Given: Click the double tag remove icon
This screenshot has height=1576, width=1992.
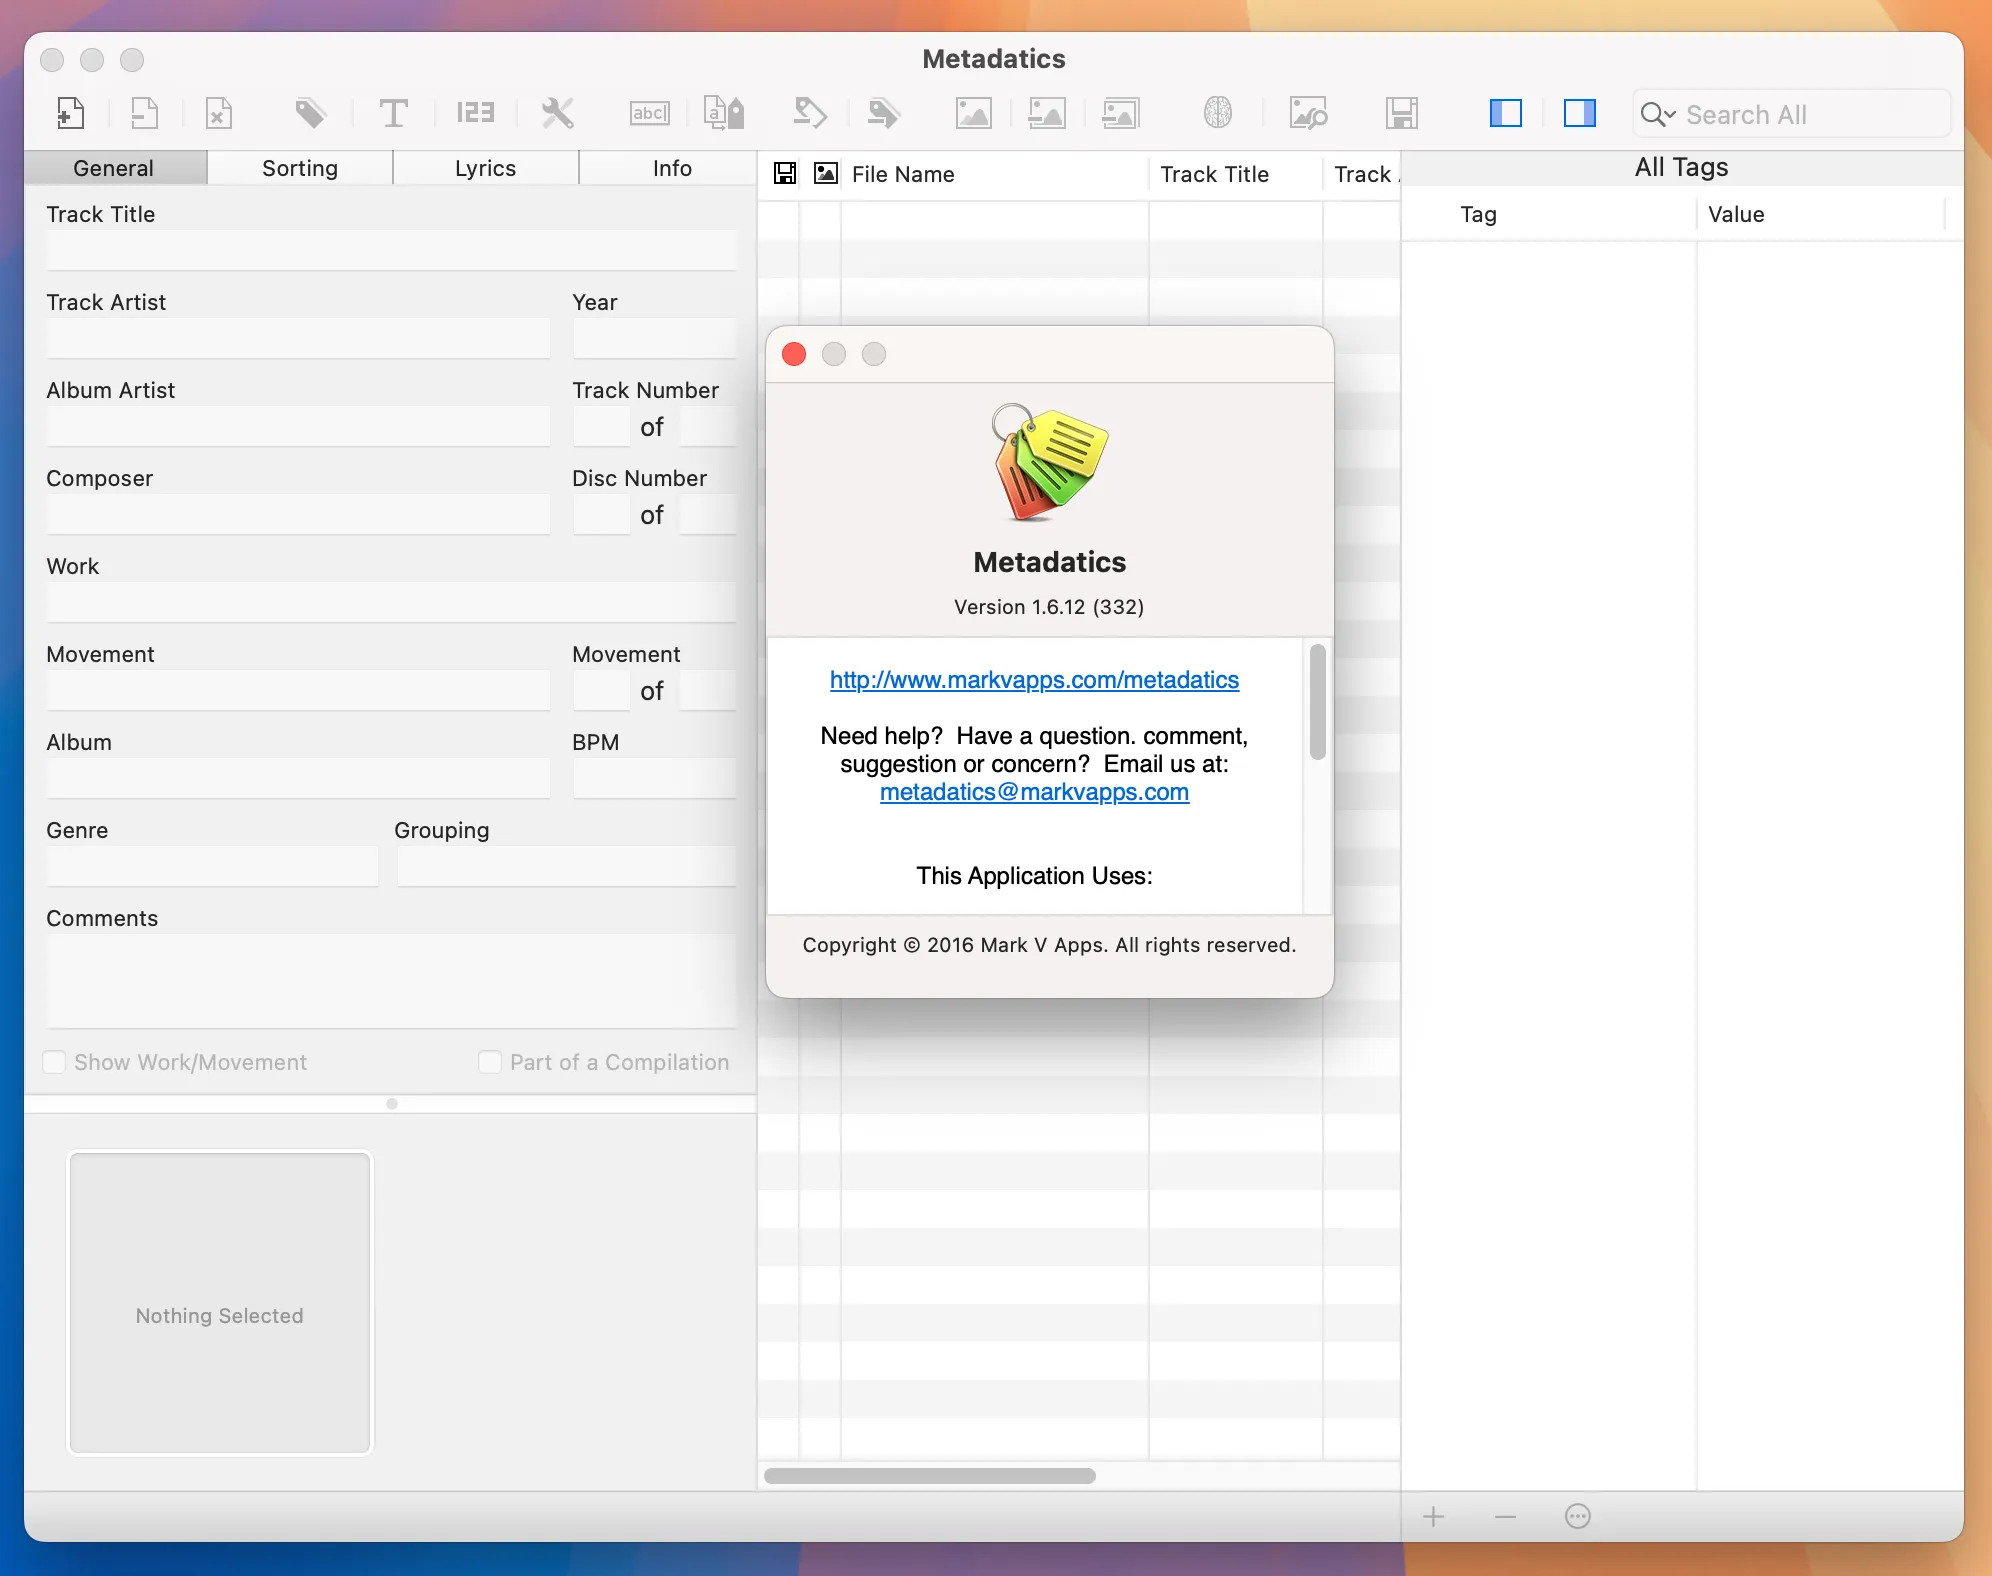Looking at the screenshot, I should pos(883,113).
